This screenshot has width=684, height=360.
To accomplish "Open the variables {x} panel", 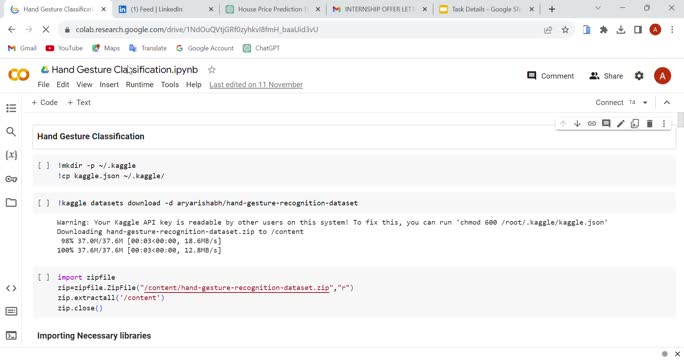I will click(x=11, y=155).
